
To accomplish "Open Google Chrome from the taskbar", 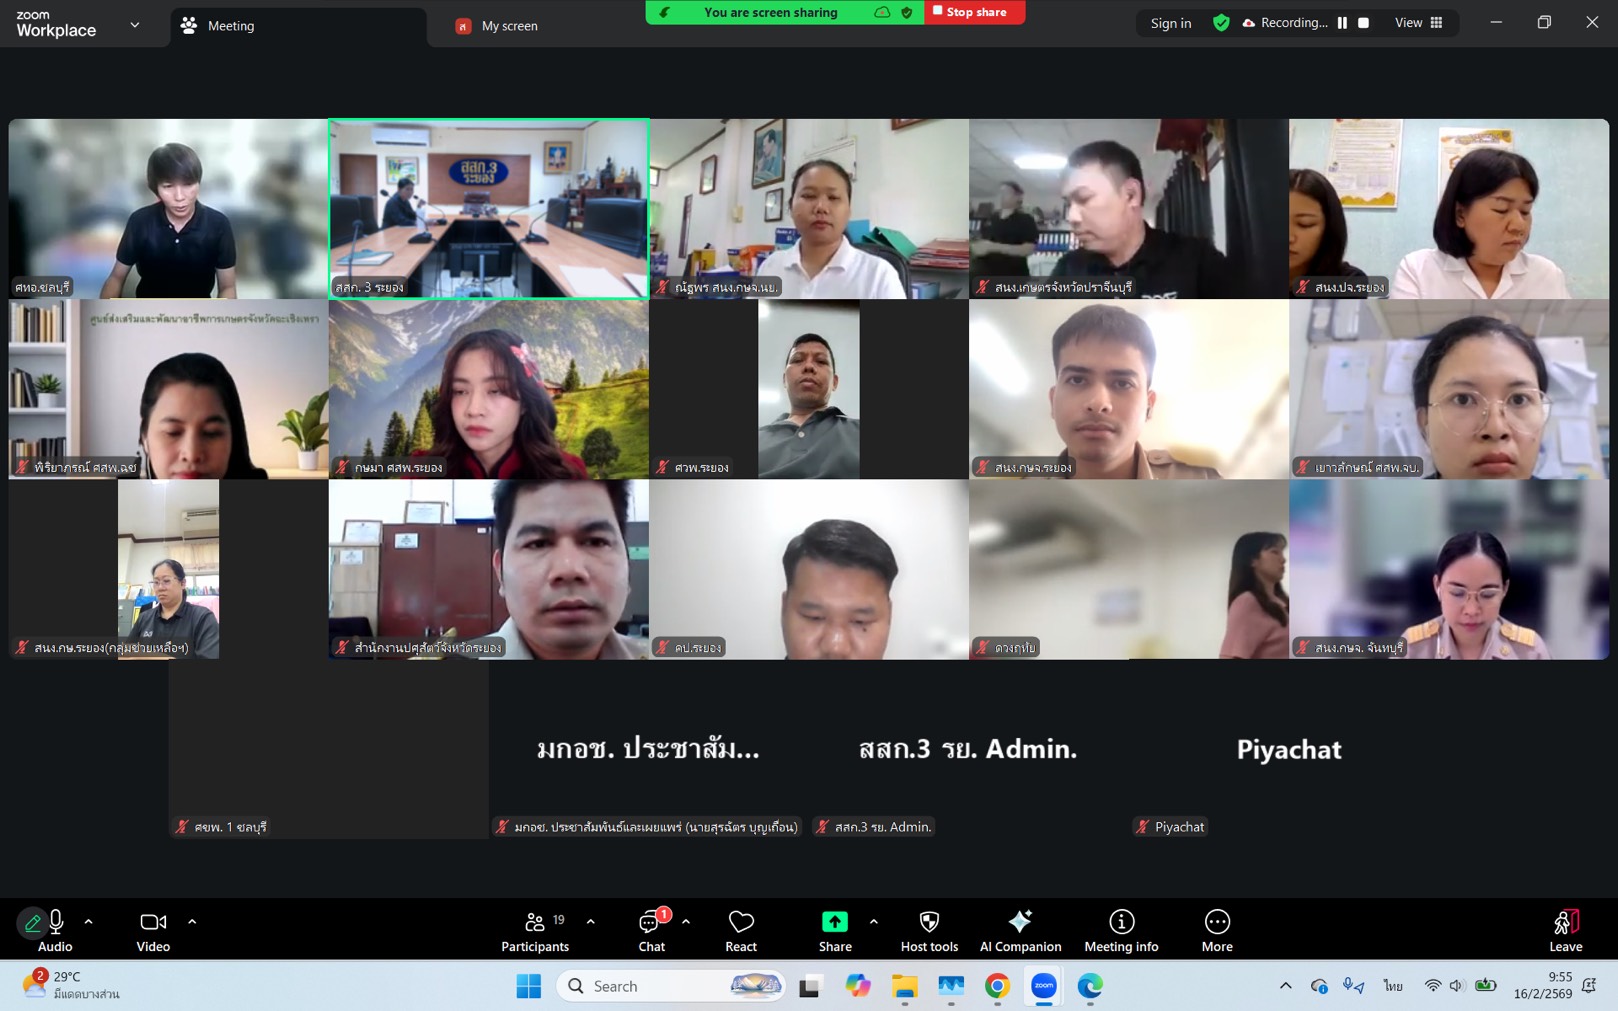I will coord(997,986).
